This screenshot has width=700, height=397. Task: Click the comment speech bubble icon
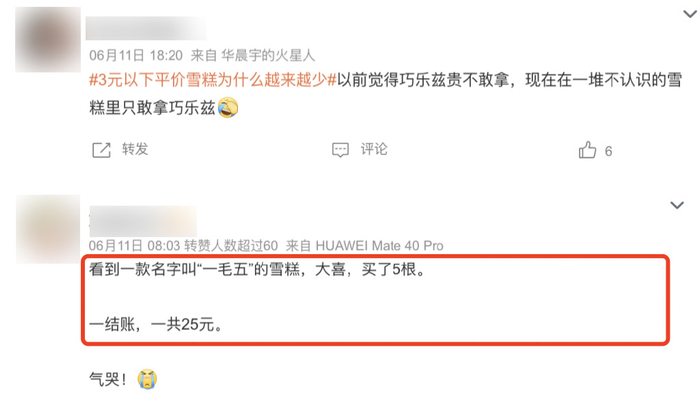tap(340, 150)
